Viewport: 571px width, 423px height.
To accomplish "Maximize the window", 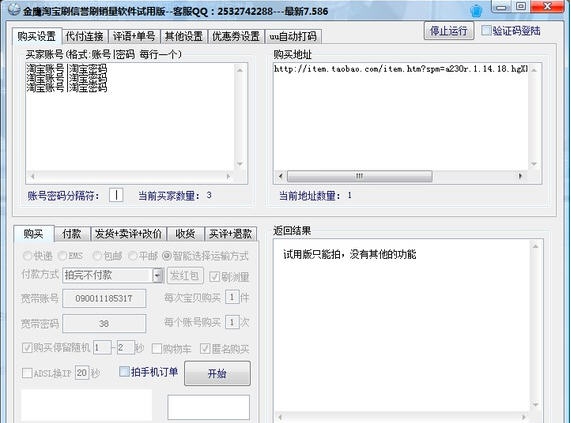I will pyautogui.click(x=521, y=7).
